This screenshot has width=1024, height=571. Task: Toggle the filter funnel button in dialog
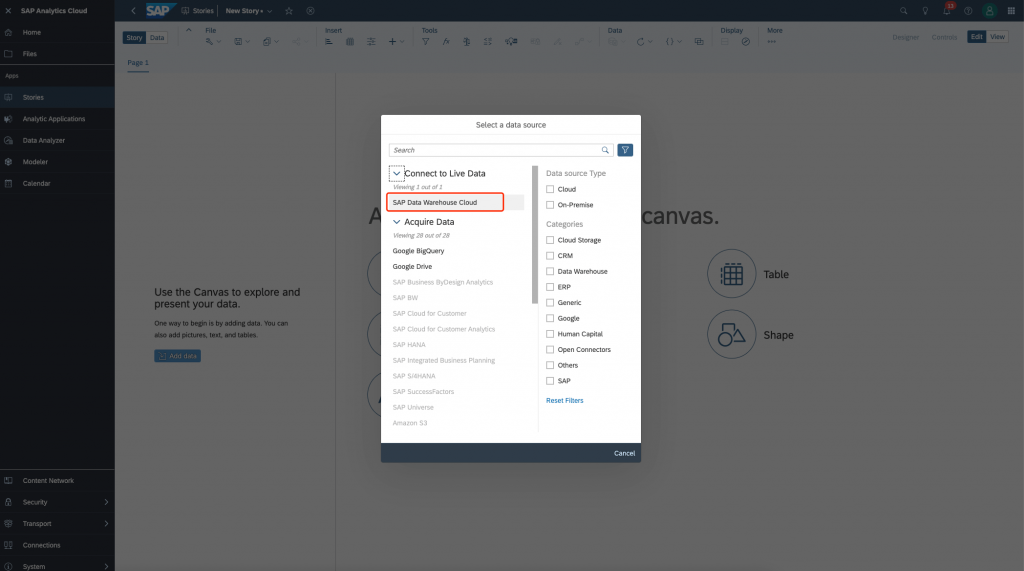pos(625,150)
